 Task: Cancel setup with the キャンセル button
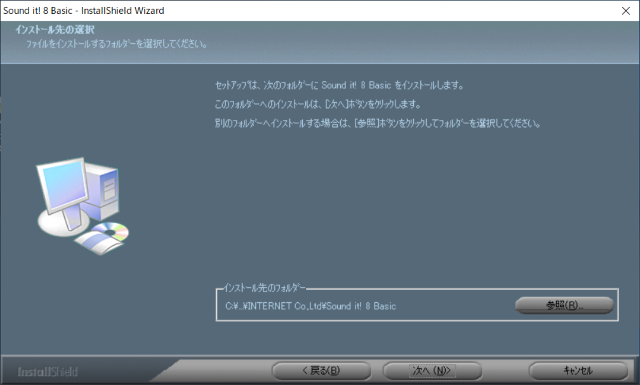578,371
